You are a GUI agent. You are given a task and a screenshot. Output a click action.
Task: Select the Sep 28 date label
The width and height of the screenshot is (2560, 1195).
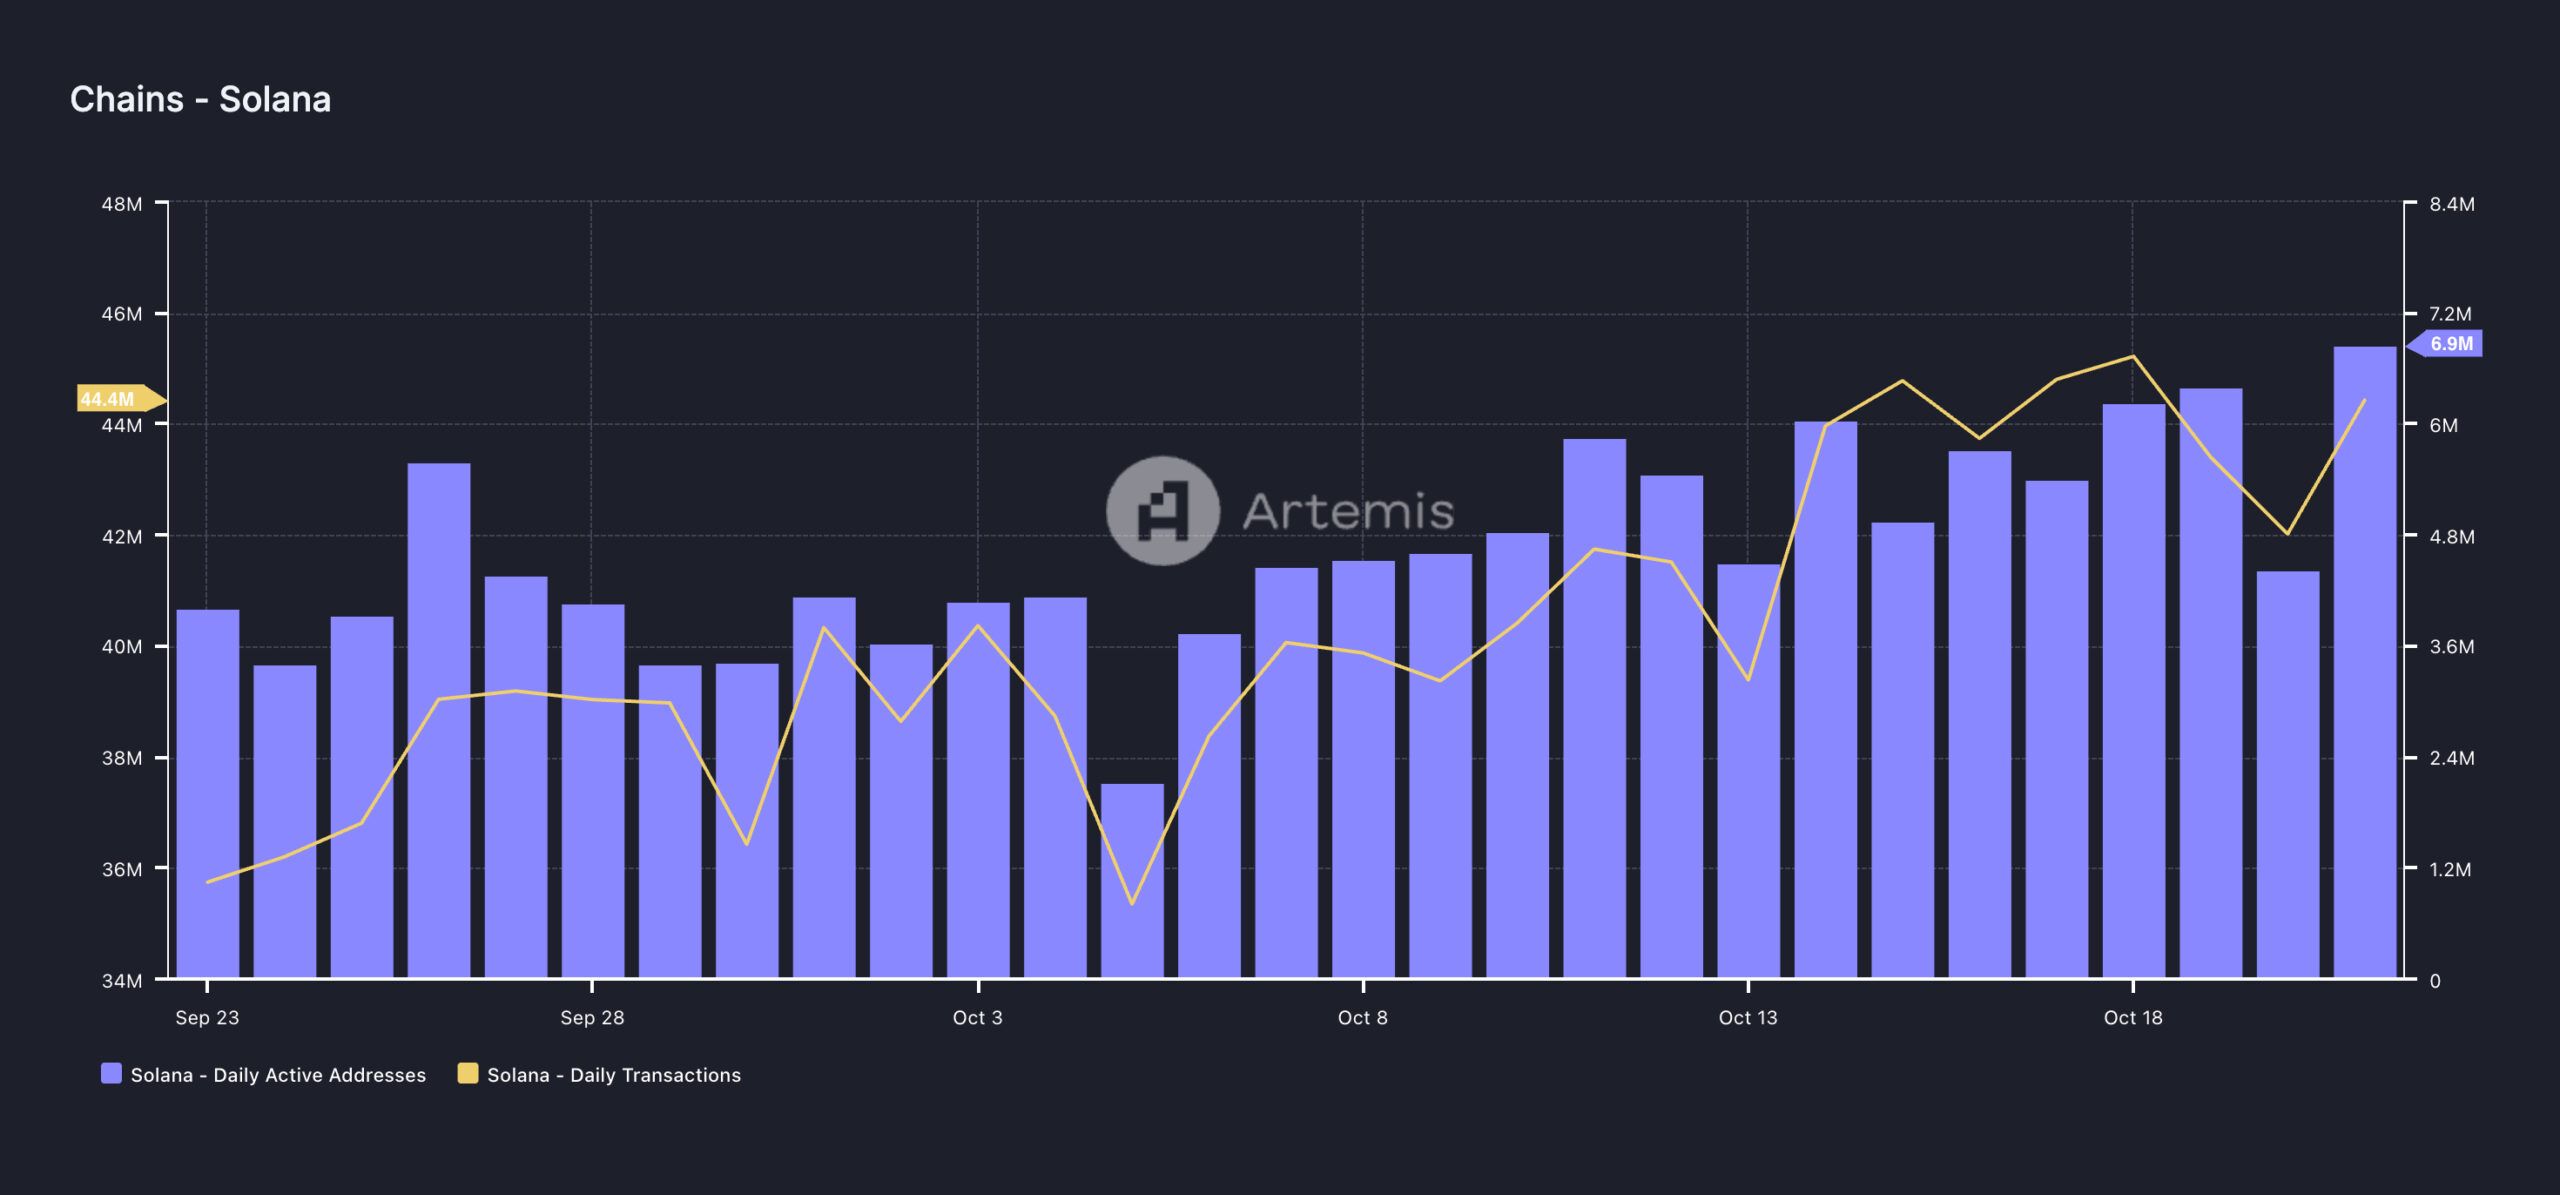(592, 1018)
